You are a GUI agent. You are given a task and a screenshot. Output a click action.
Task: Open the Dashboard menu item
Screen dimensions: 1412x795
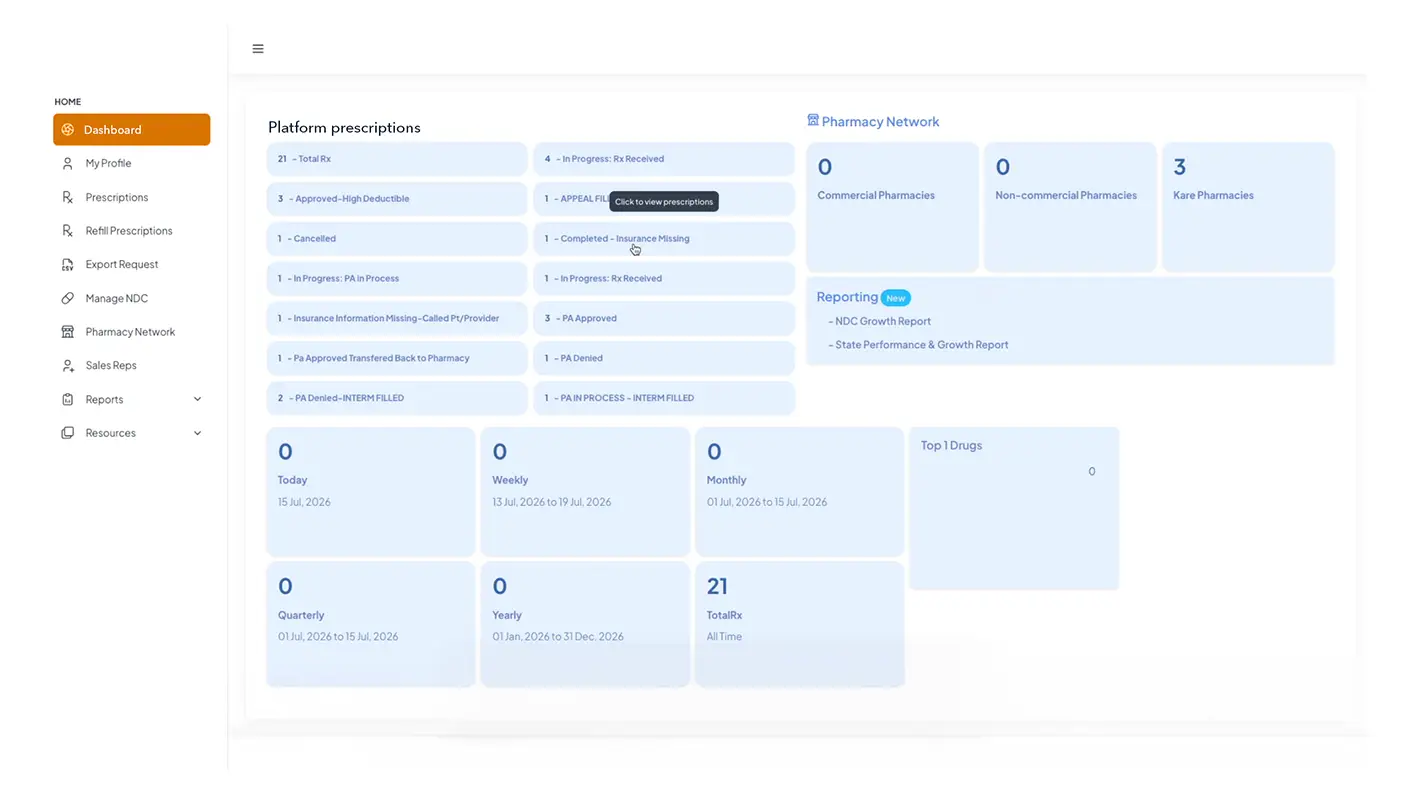132,130
